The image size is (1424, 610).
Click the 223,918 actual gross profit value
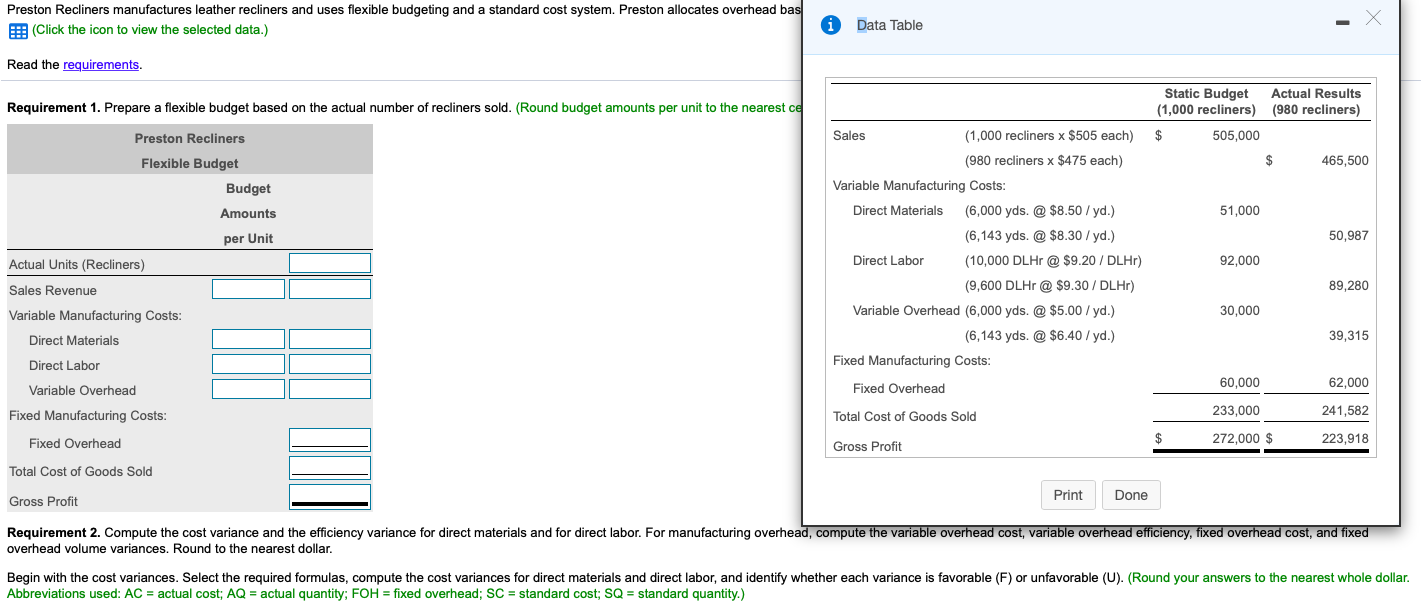tap(1345, 438)
